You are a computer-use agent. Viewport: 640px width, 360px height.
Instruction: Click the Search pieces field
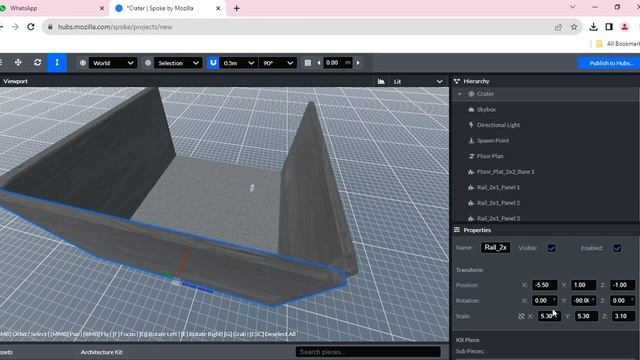[x=368, y=352]
